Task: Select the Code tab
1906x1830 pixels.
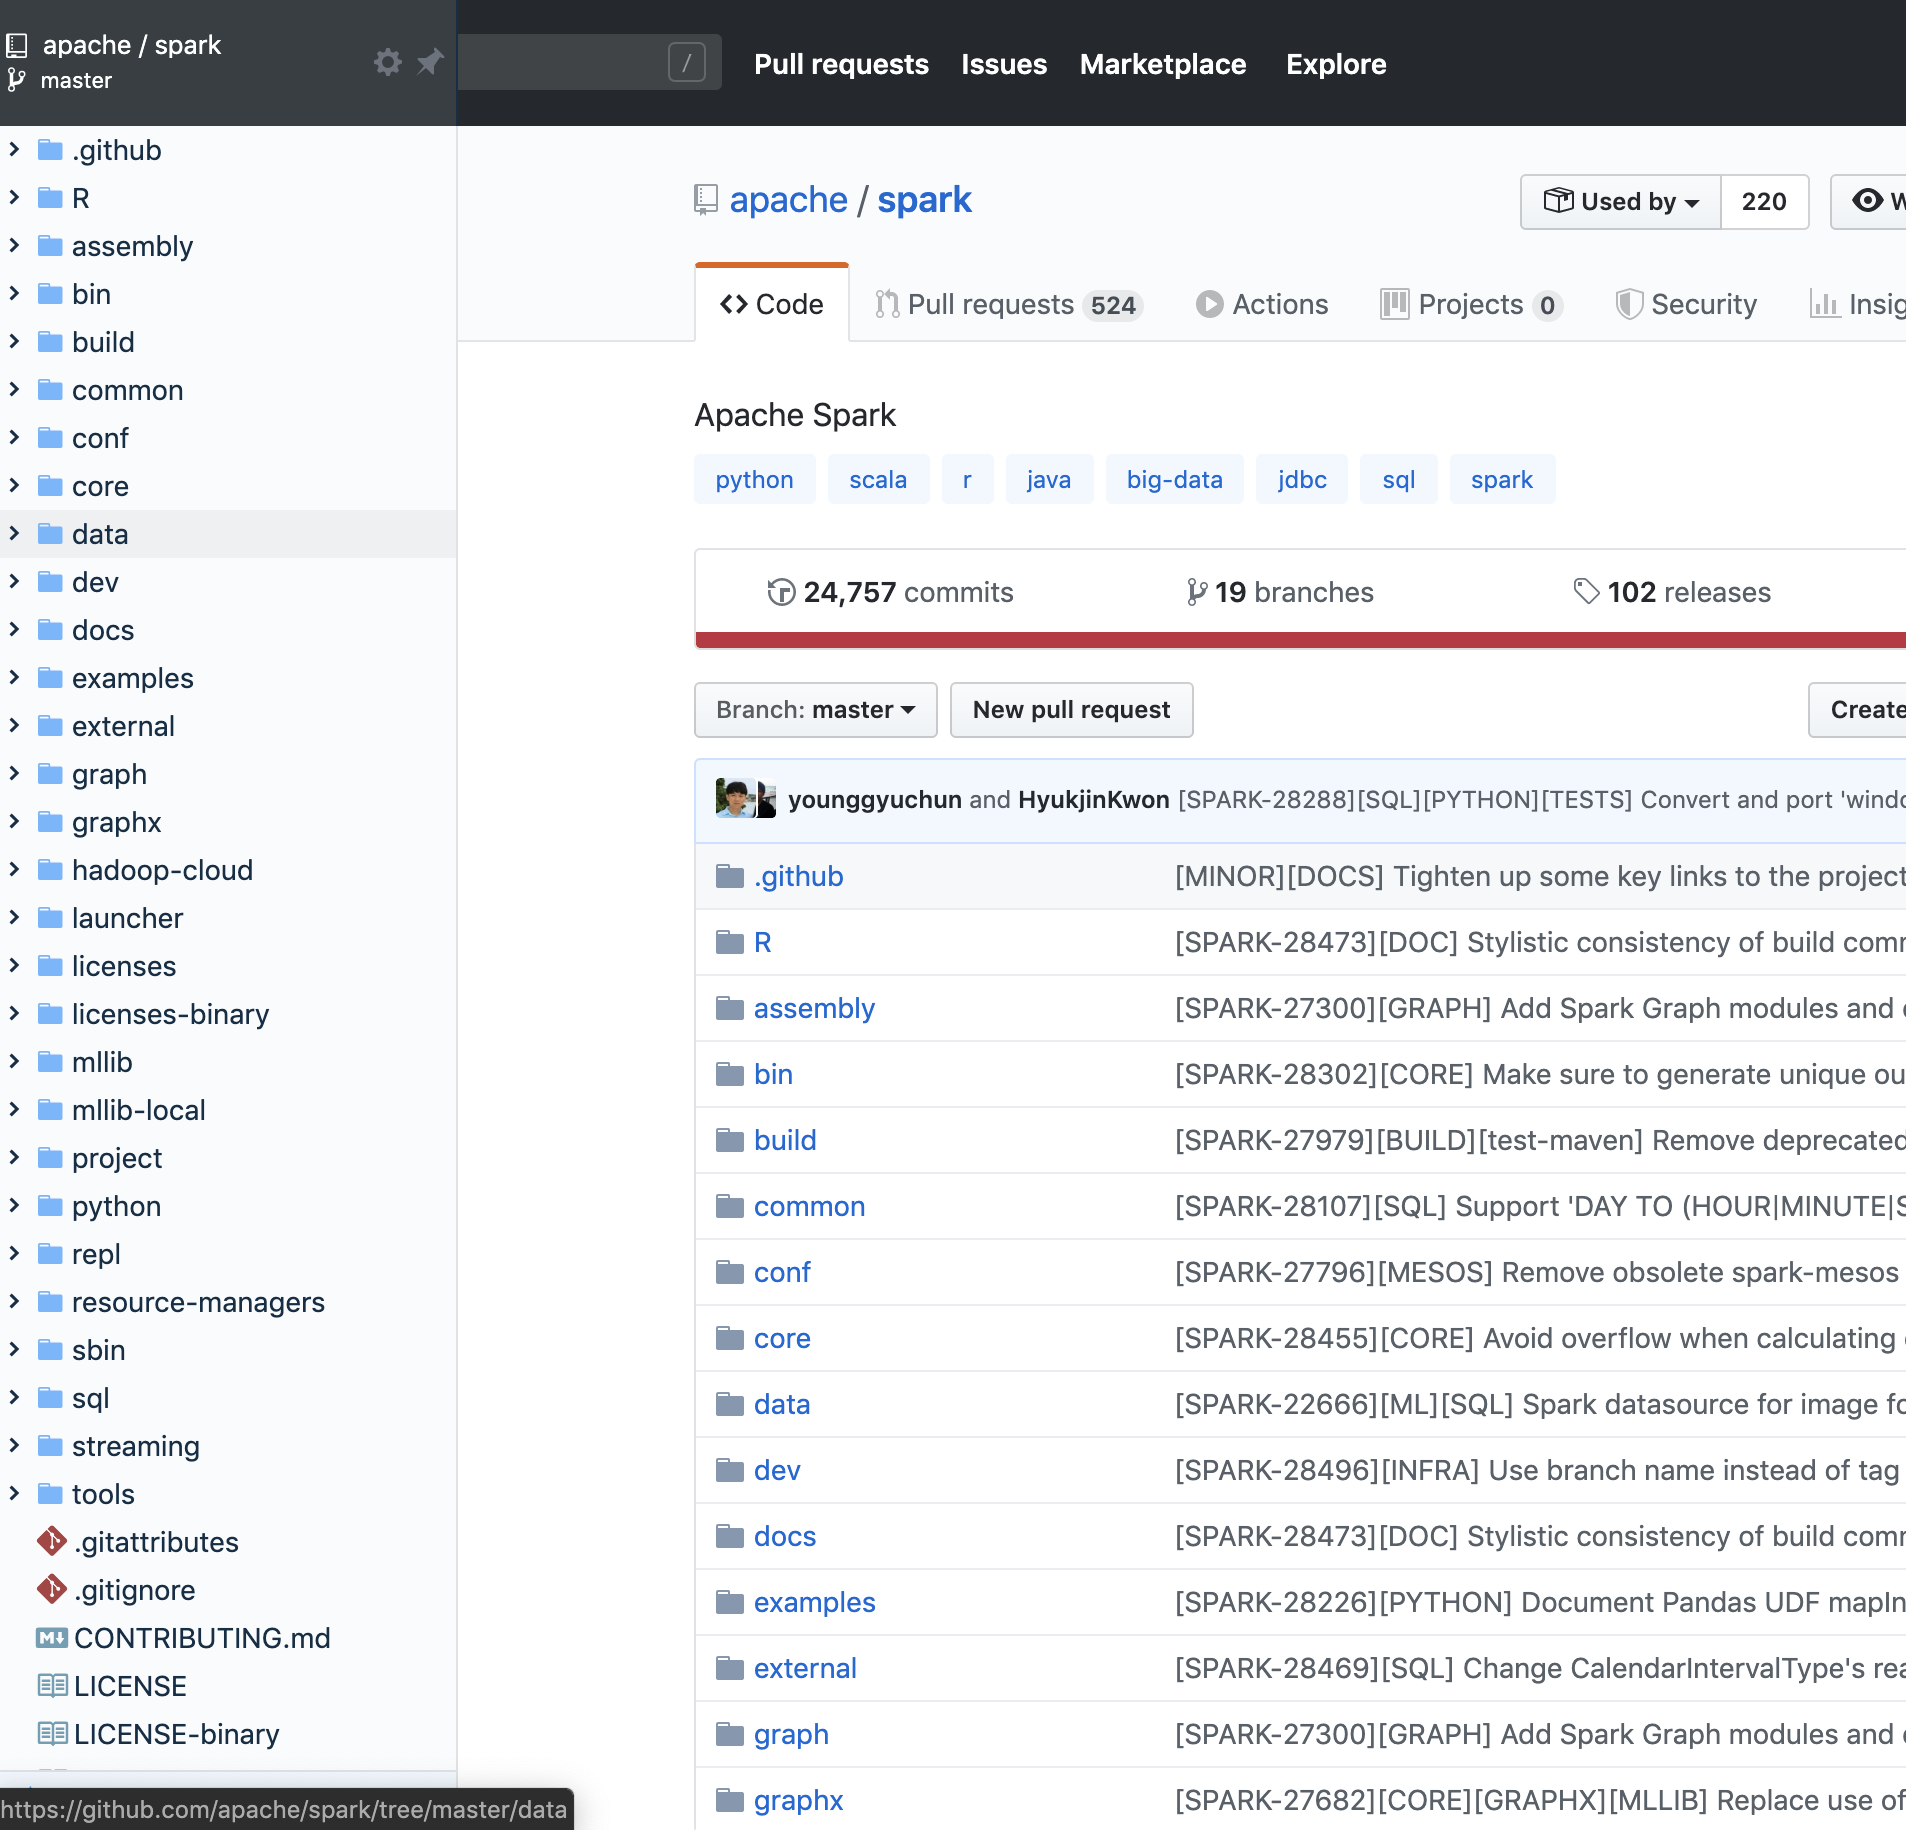Action: [x=772, y=304]
